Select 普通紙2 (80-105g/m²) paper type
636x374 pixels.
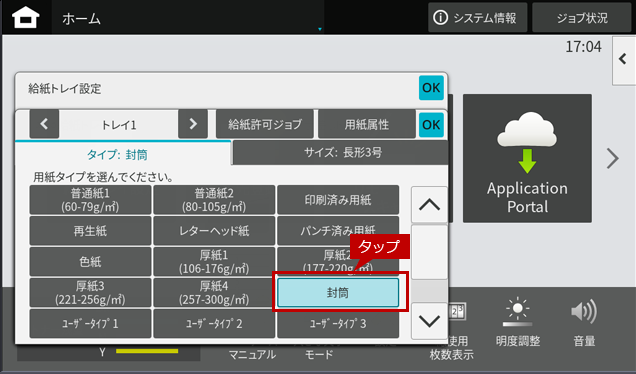(x=214, y=200)
